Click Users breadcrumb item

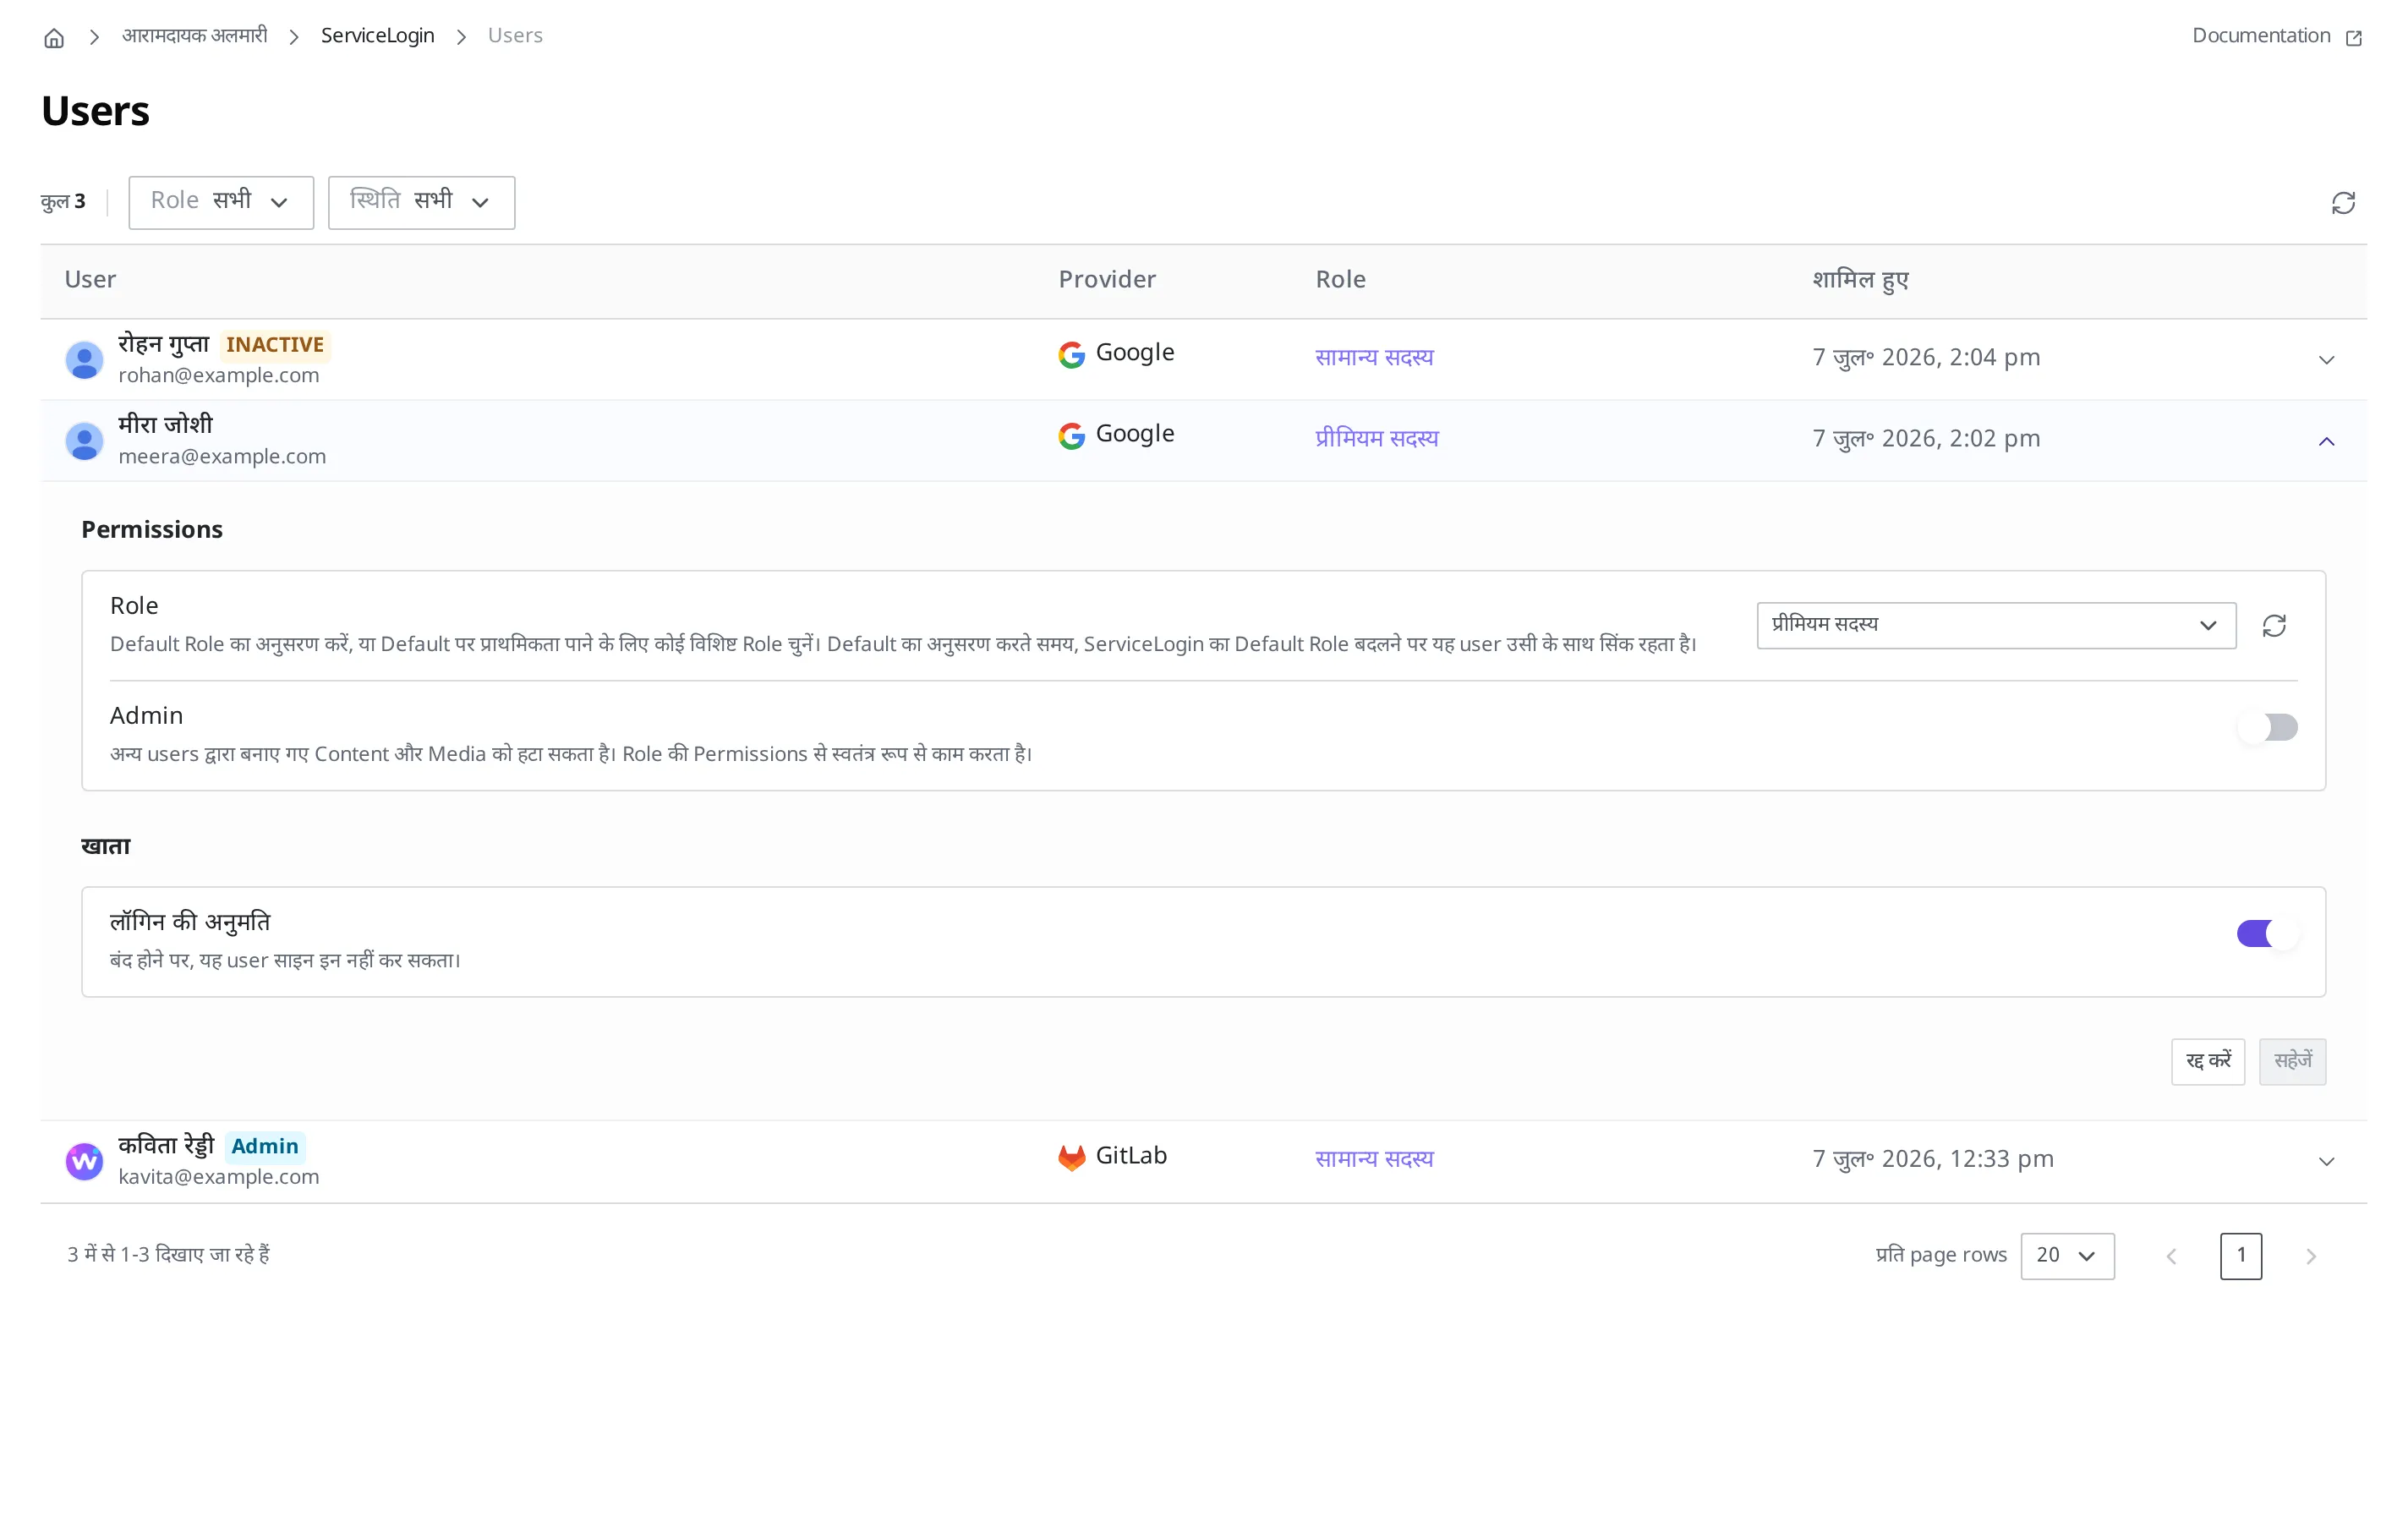tap(515, 36)
